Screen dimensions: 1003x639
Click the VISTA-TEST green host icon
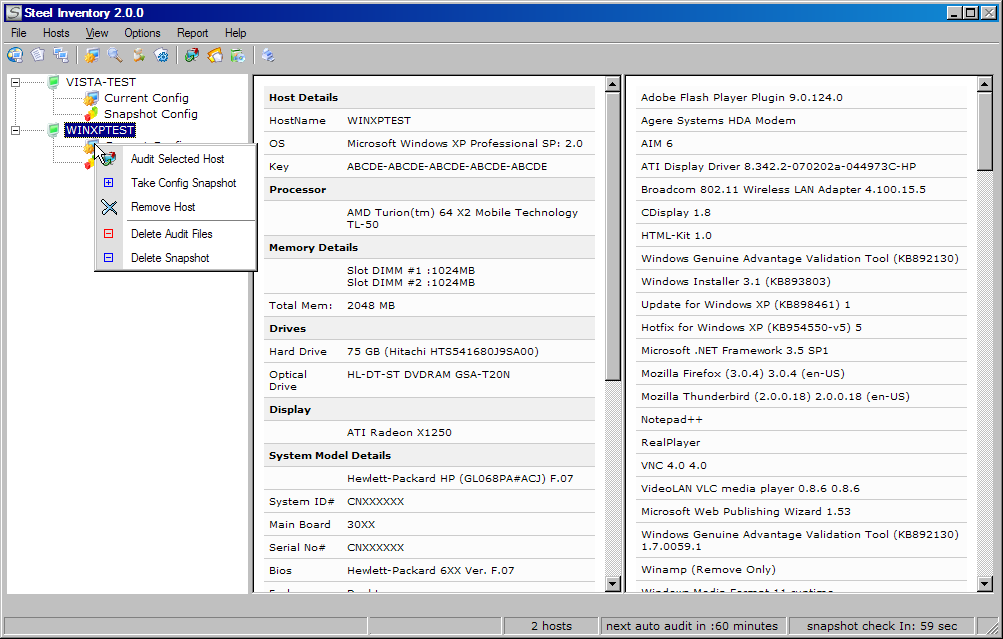pos(54,82)
